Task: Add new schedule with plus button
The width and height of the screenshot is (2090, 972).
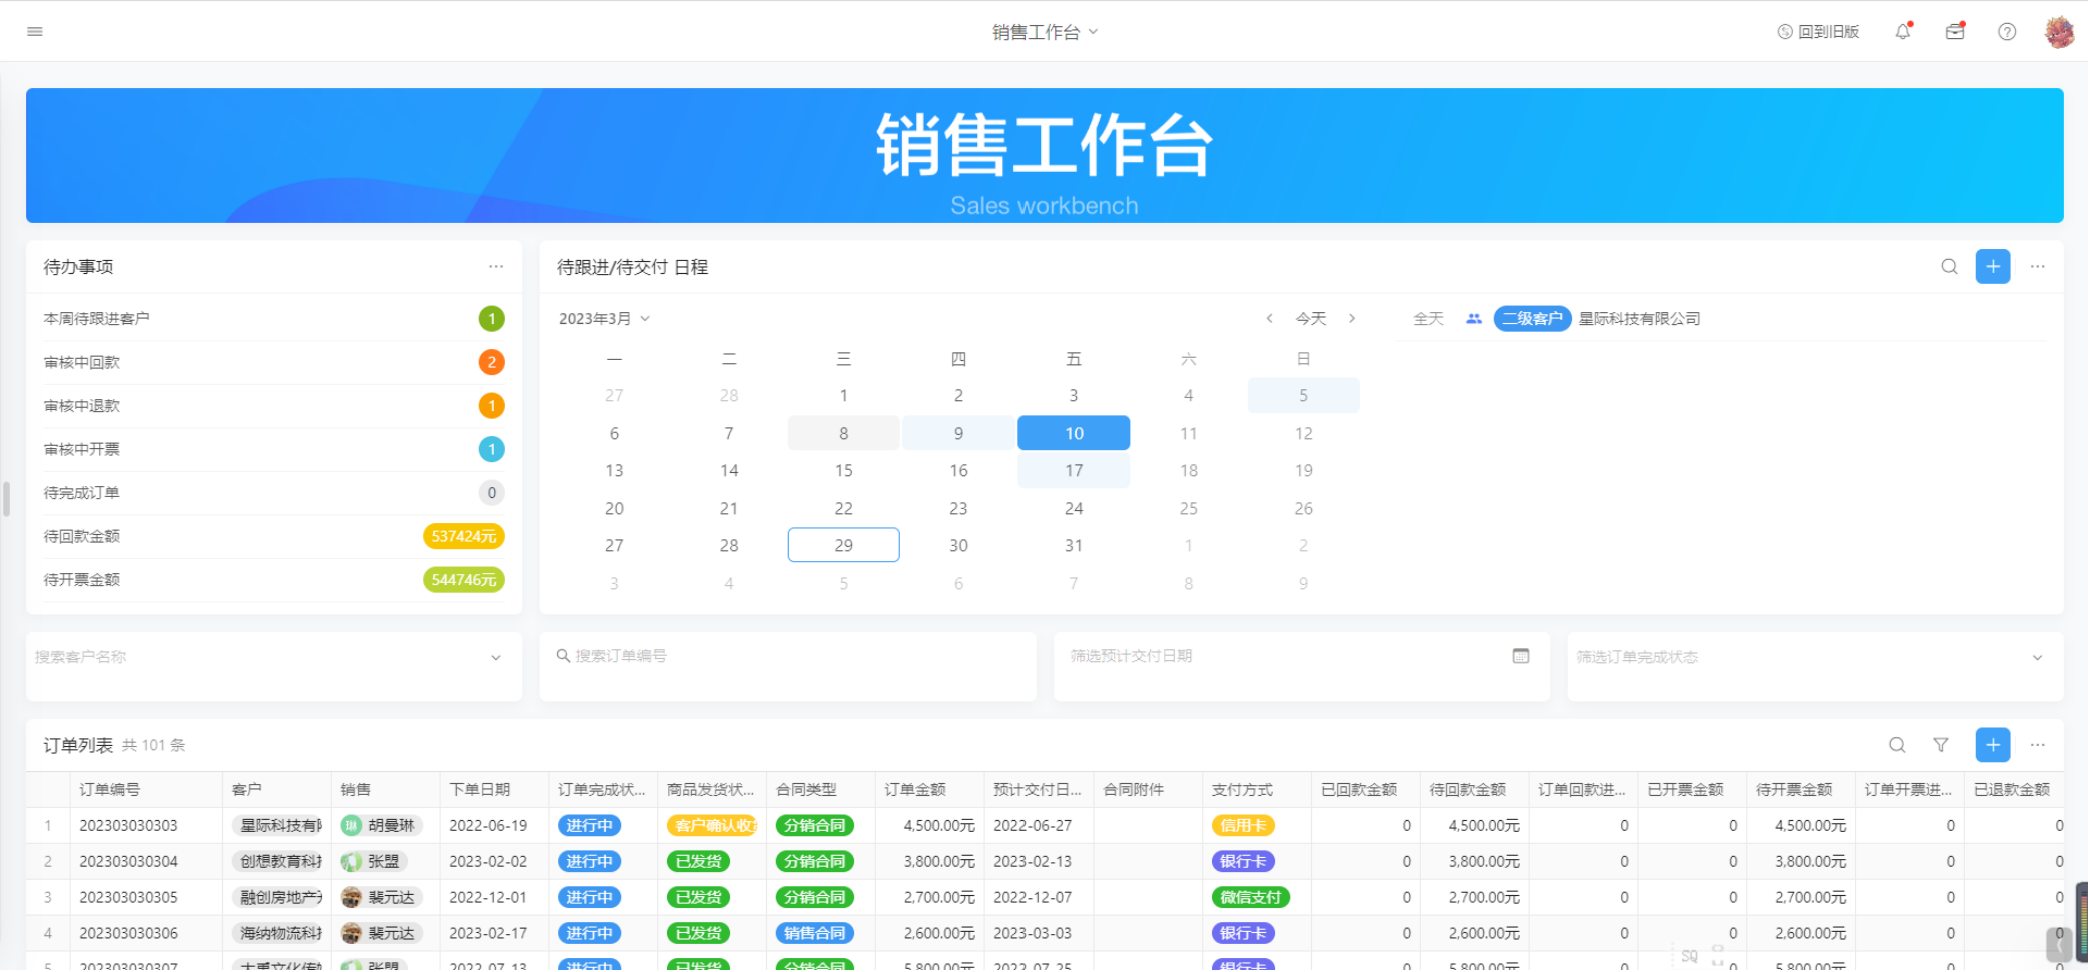Action: click(x=1992, y=267)
